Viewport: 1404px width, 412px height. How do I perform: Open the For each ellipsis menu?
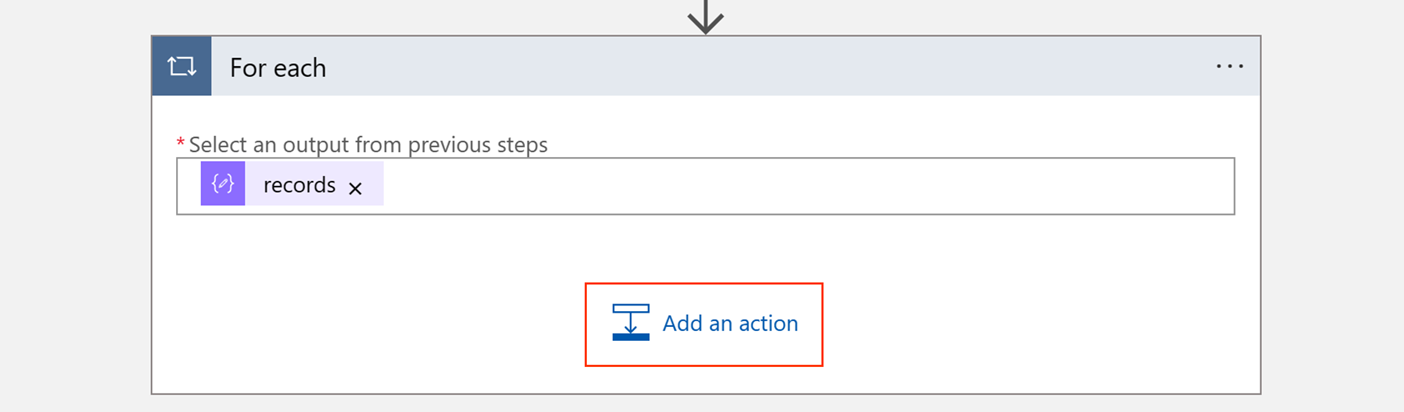coord(1229,67)
